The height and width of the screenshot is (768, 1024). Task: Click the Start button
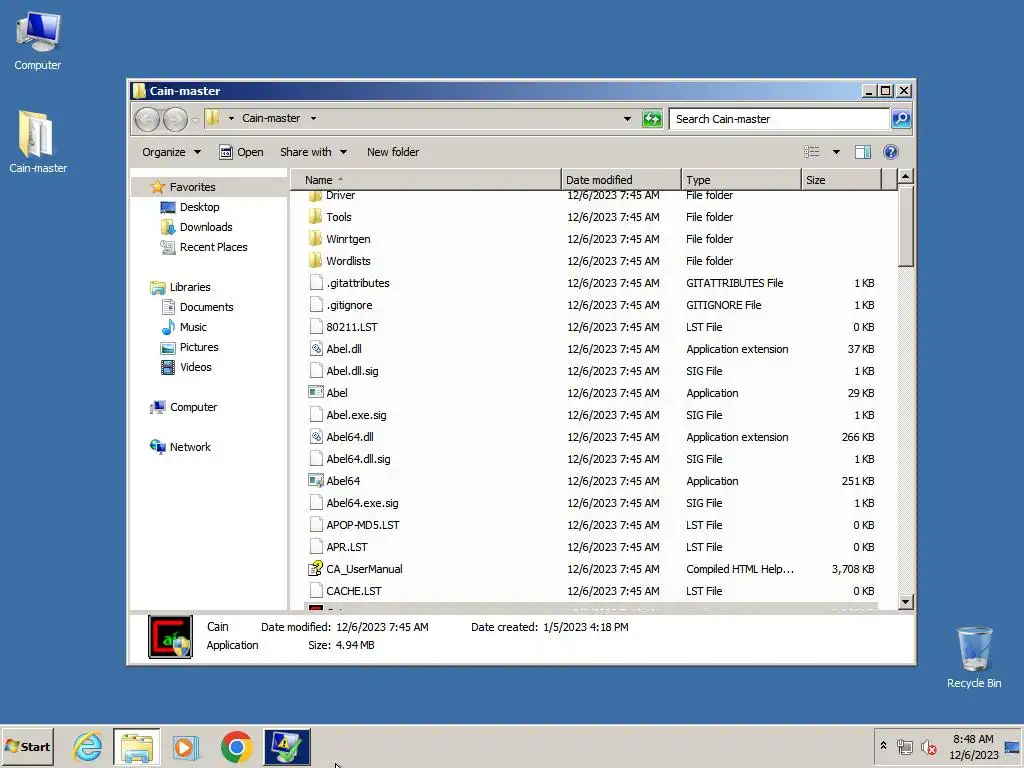pos(27,746)
